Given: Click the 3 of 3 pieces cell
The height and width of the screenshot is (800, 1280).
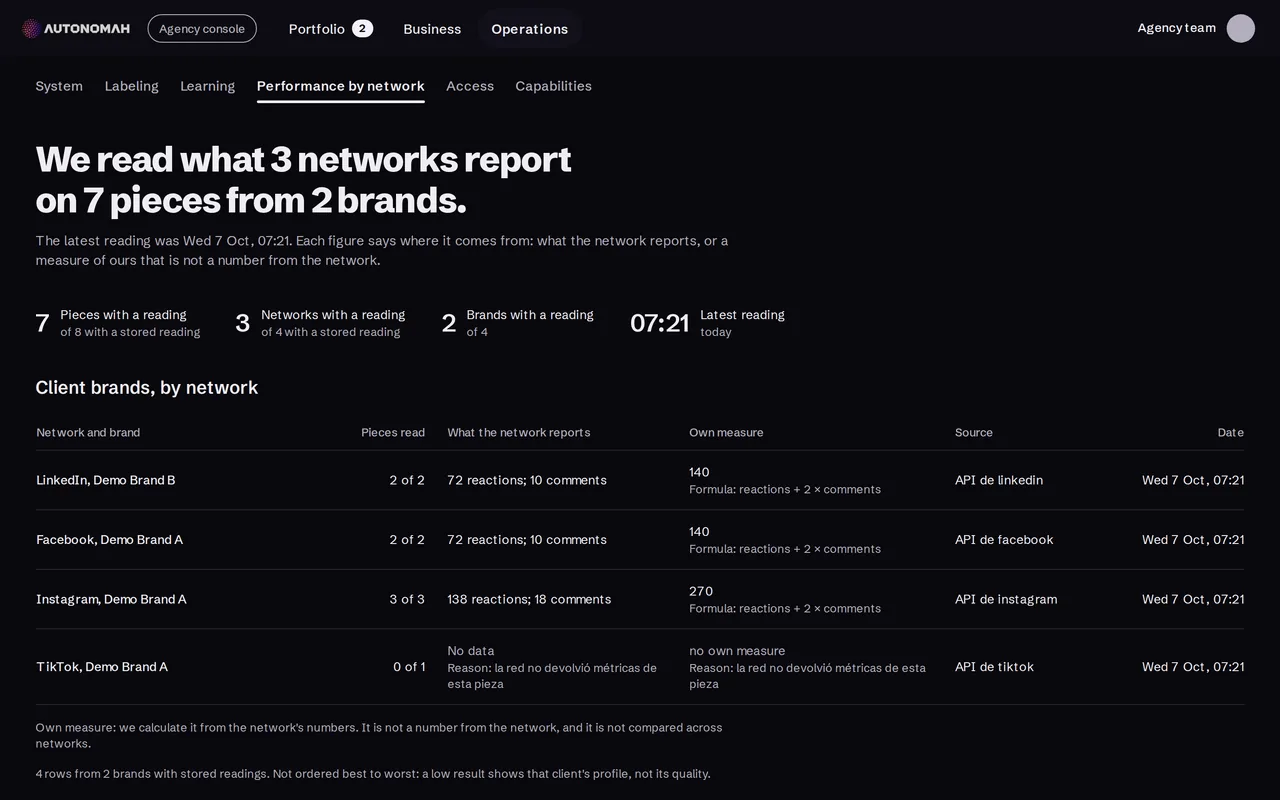Looking at the screenshot, I should [x=407, y=599].
